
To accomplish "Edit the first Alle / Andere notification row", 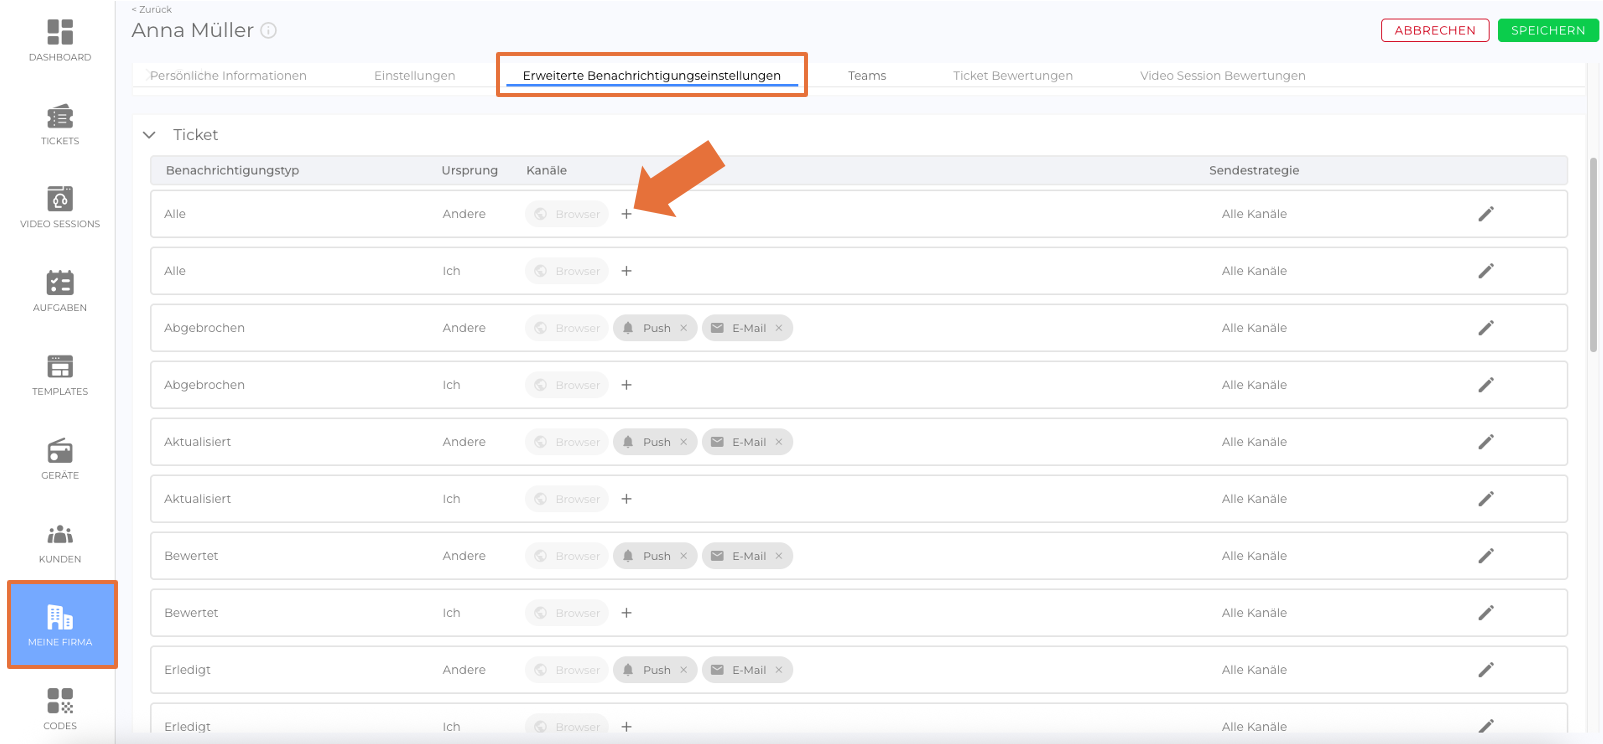I will [1486, 214].
